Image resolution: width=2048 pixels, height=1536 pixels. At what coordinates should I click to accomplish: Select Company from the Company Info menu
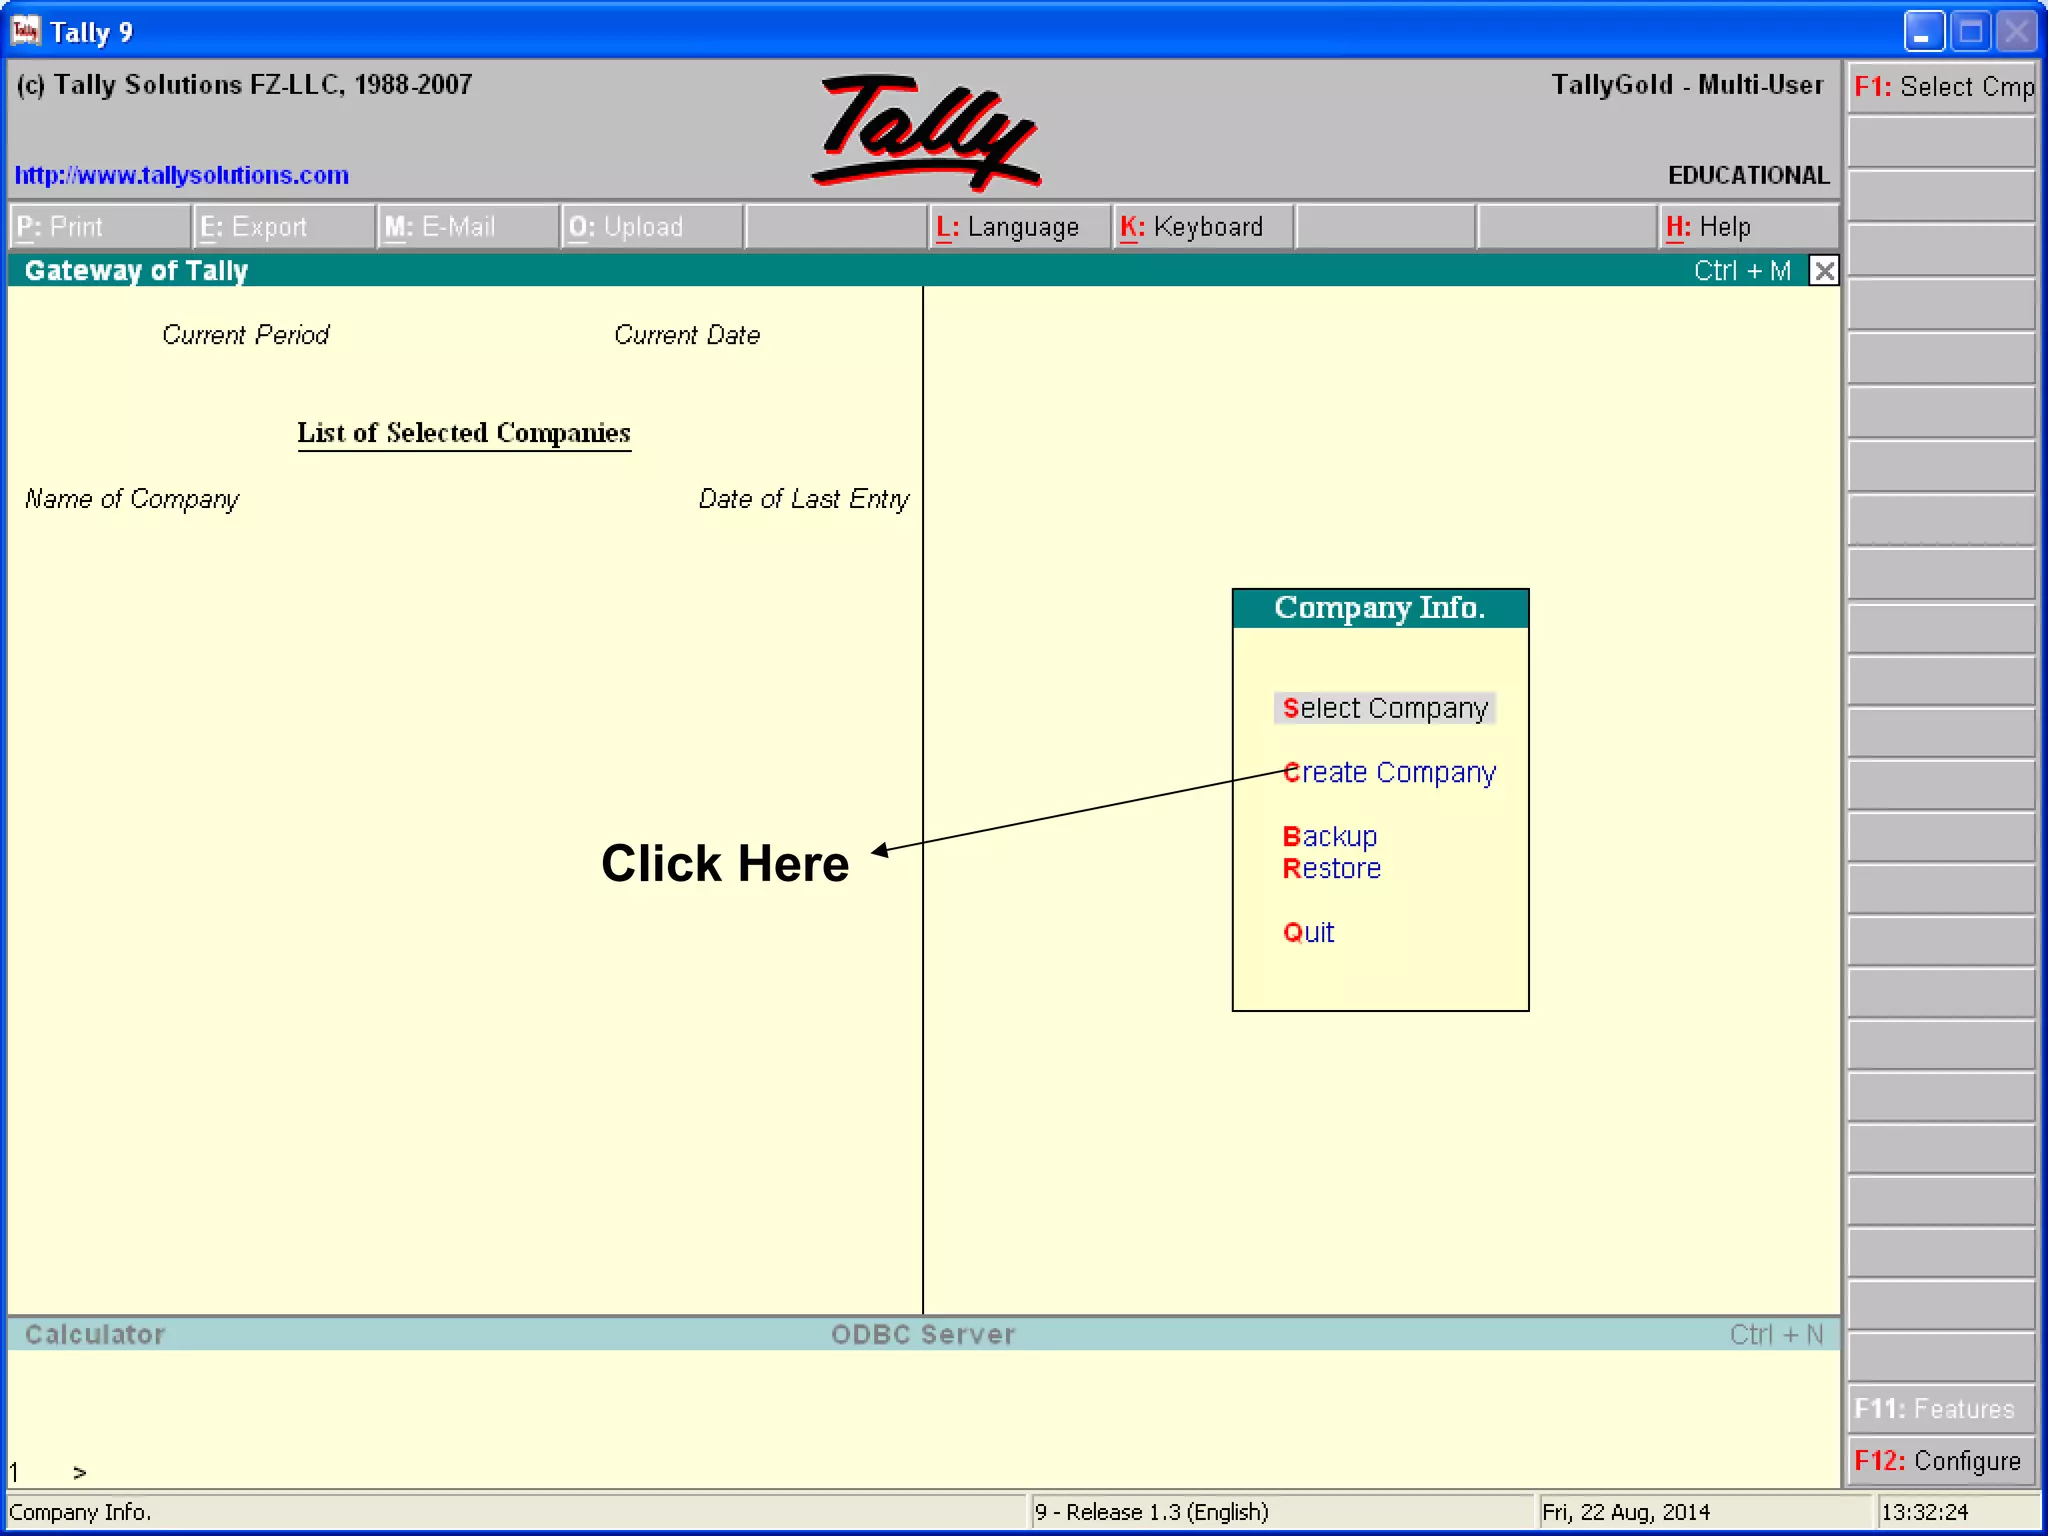tap(1385, 708)
